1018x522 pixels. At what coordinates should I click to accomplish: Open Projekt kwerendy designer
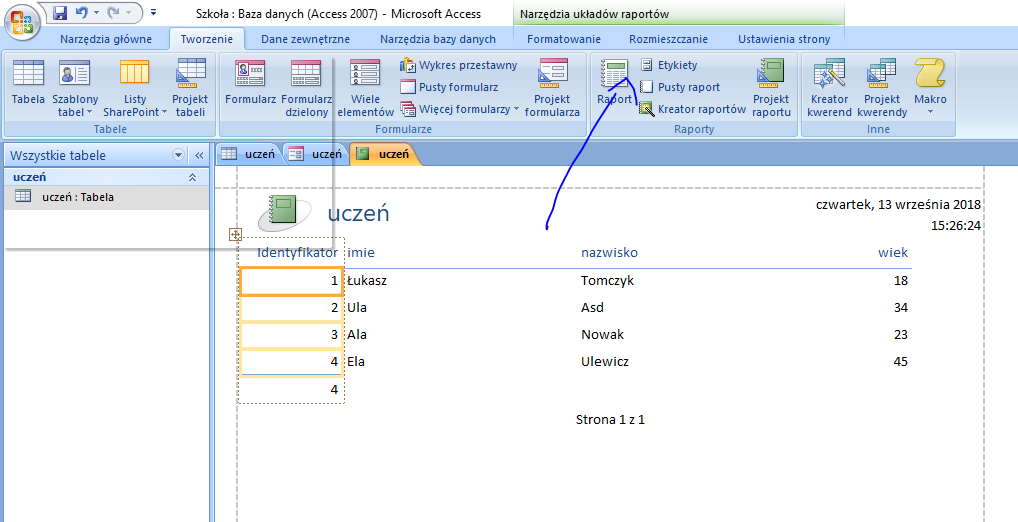pyautogui.click(x=882, y=86)
